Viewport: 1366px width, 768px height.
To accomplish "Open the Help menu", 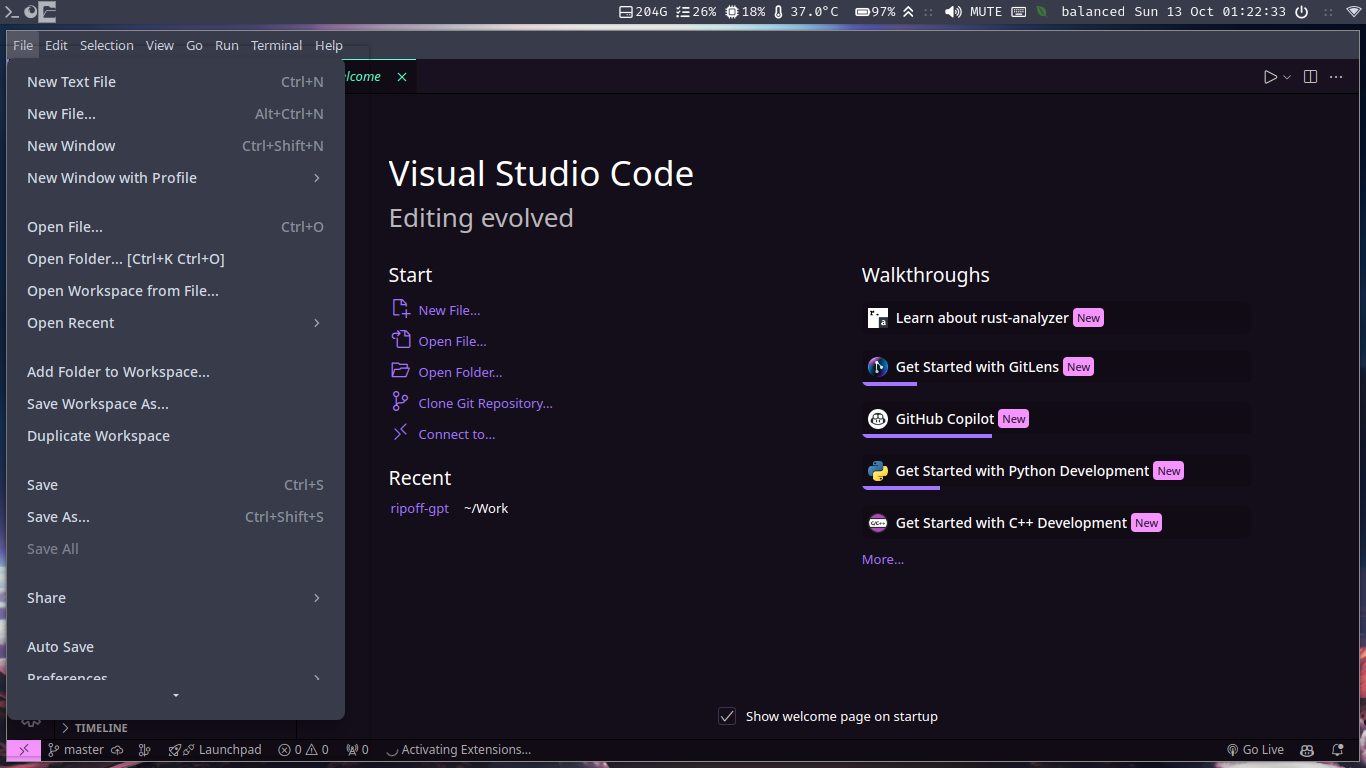I will [x=329, y=45].
